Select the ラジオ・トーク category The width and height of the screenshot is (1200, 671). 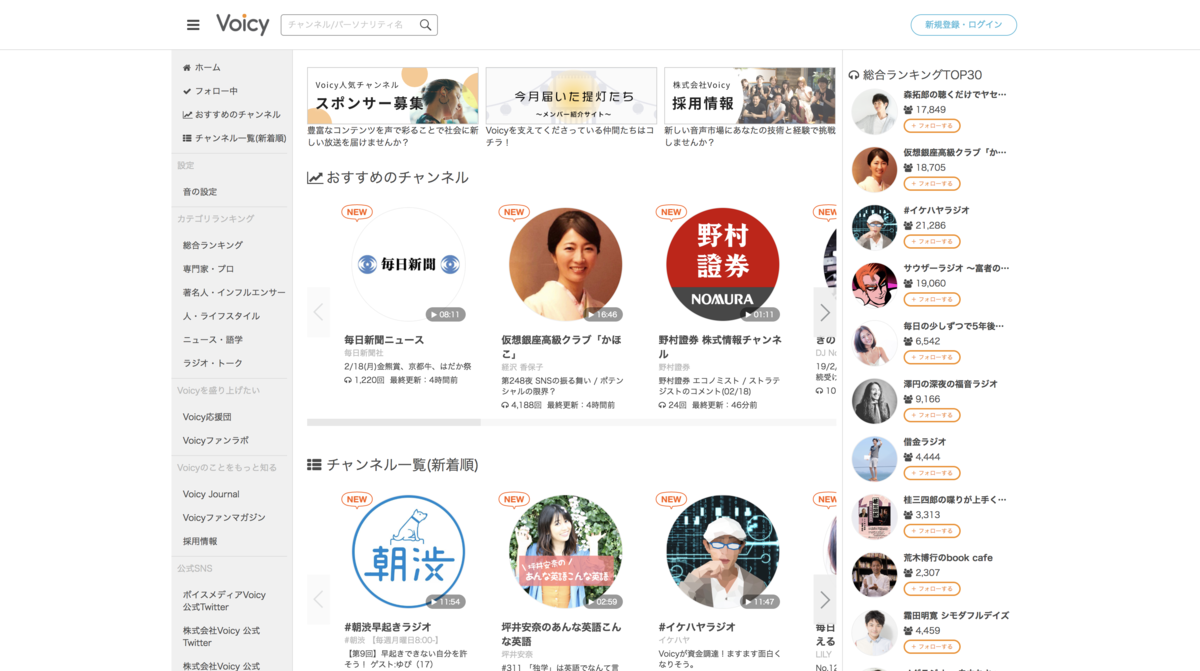click(213, 363)
